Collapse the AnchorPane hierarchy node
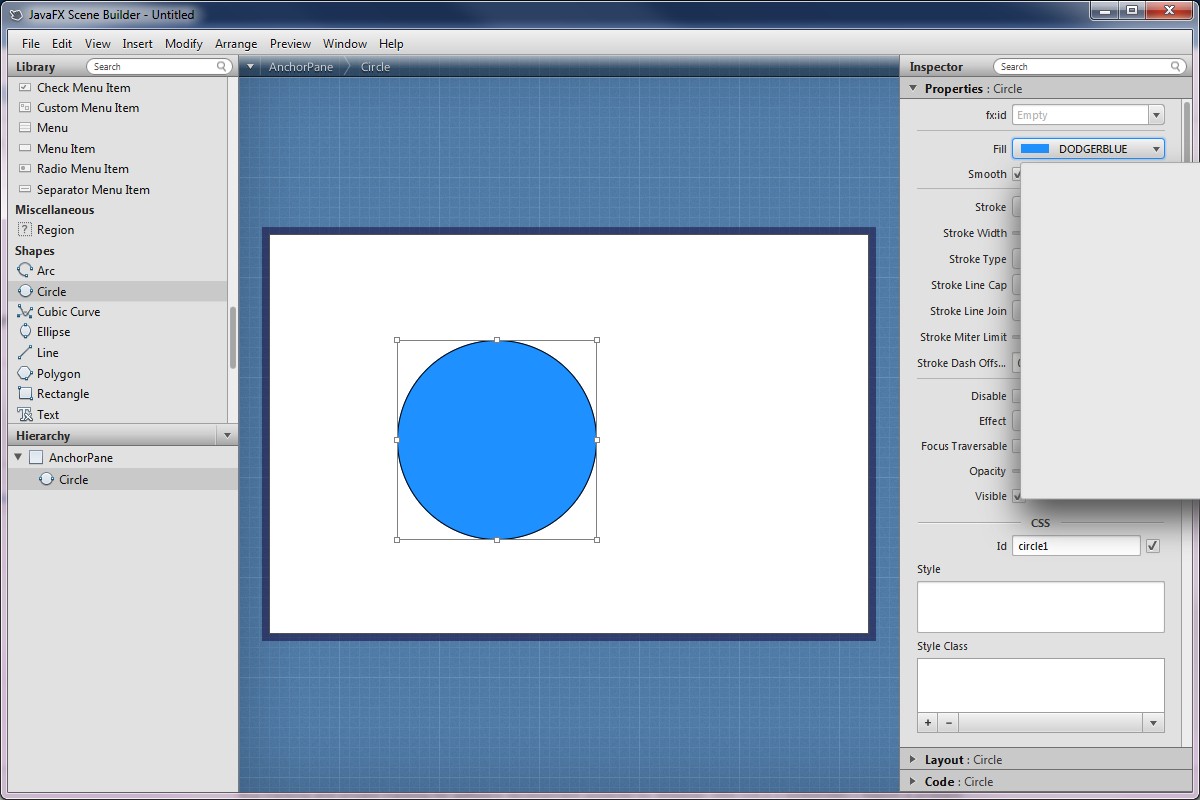 coord(18,457)
